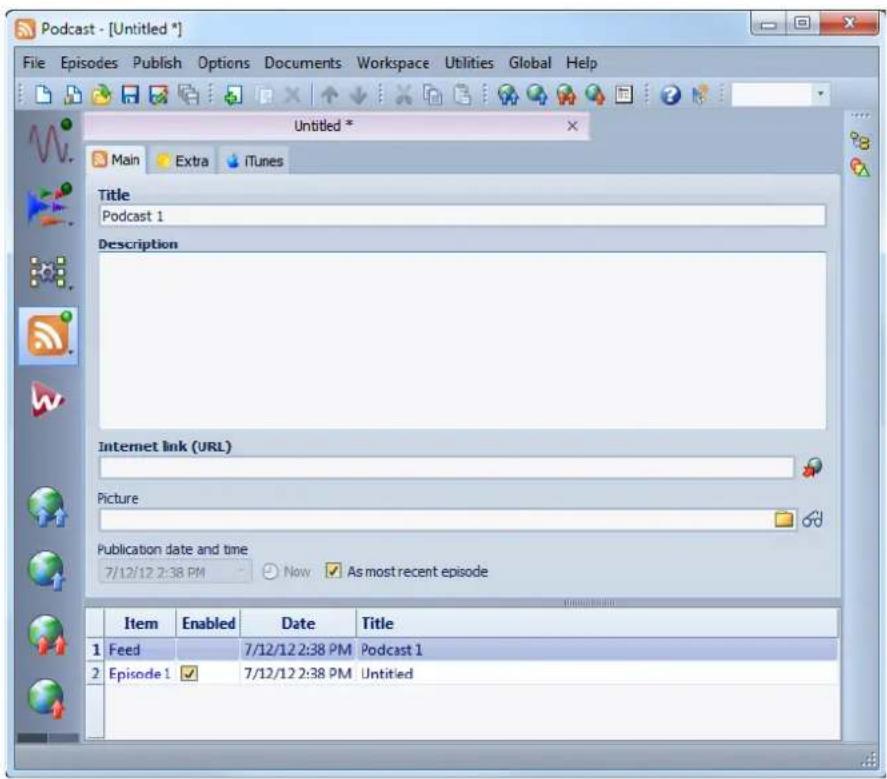Viewport: 887px width, 779px height.
Task: Open the Global menu
Action: tap(529, 63)
